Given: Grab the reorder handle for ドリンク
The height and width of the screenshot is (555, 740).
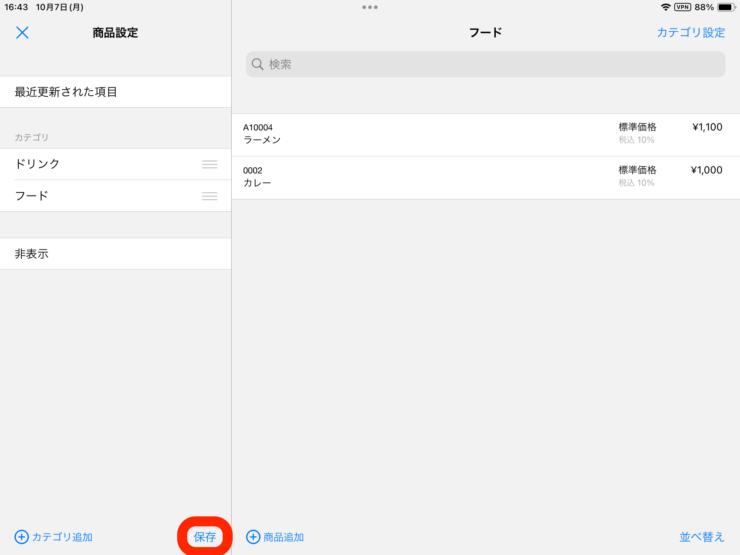Looking at the screenshot, I should point(210,164).
